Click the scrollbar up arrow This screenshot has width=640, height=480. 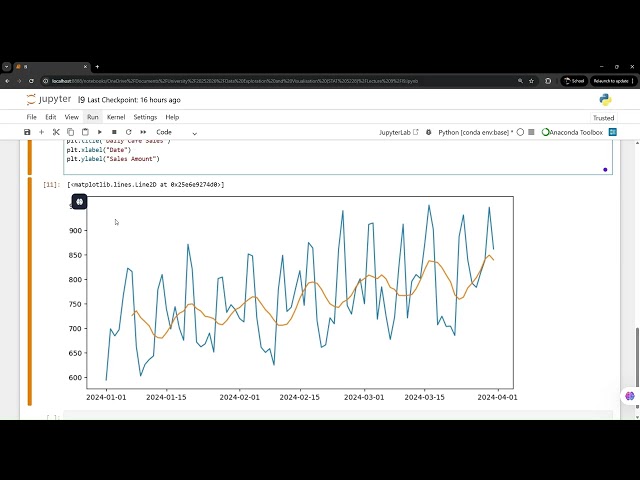tap(638, 143)
